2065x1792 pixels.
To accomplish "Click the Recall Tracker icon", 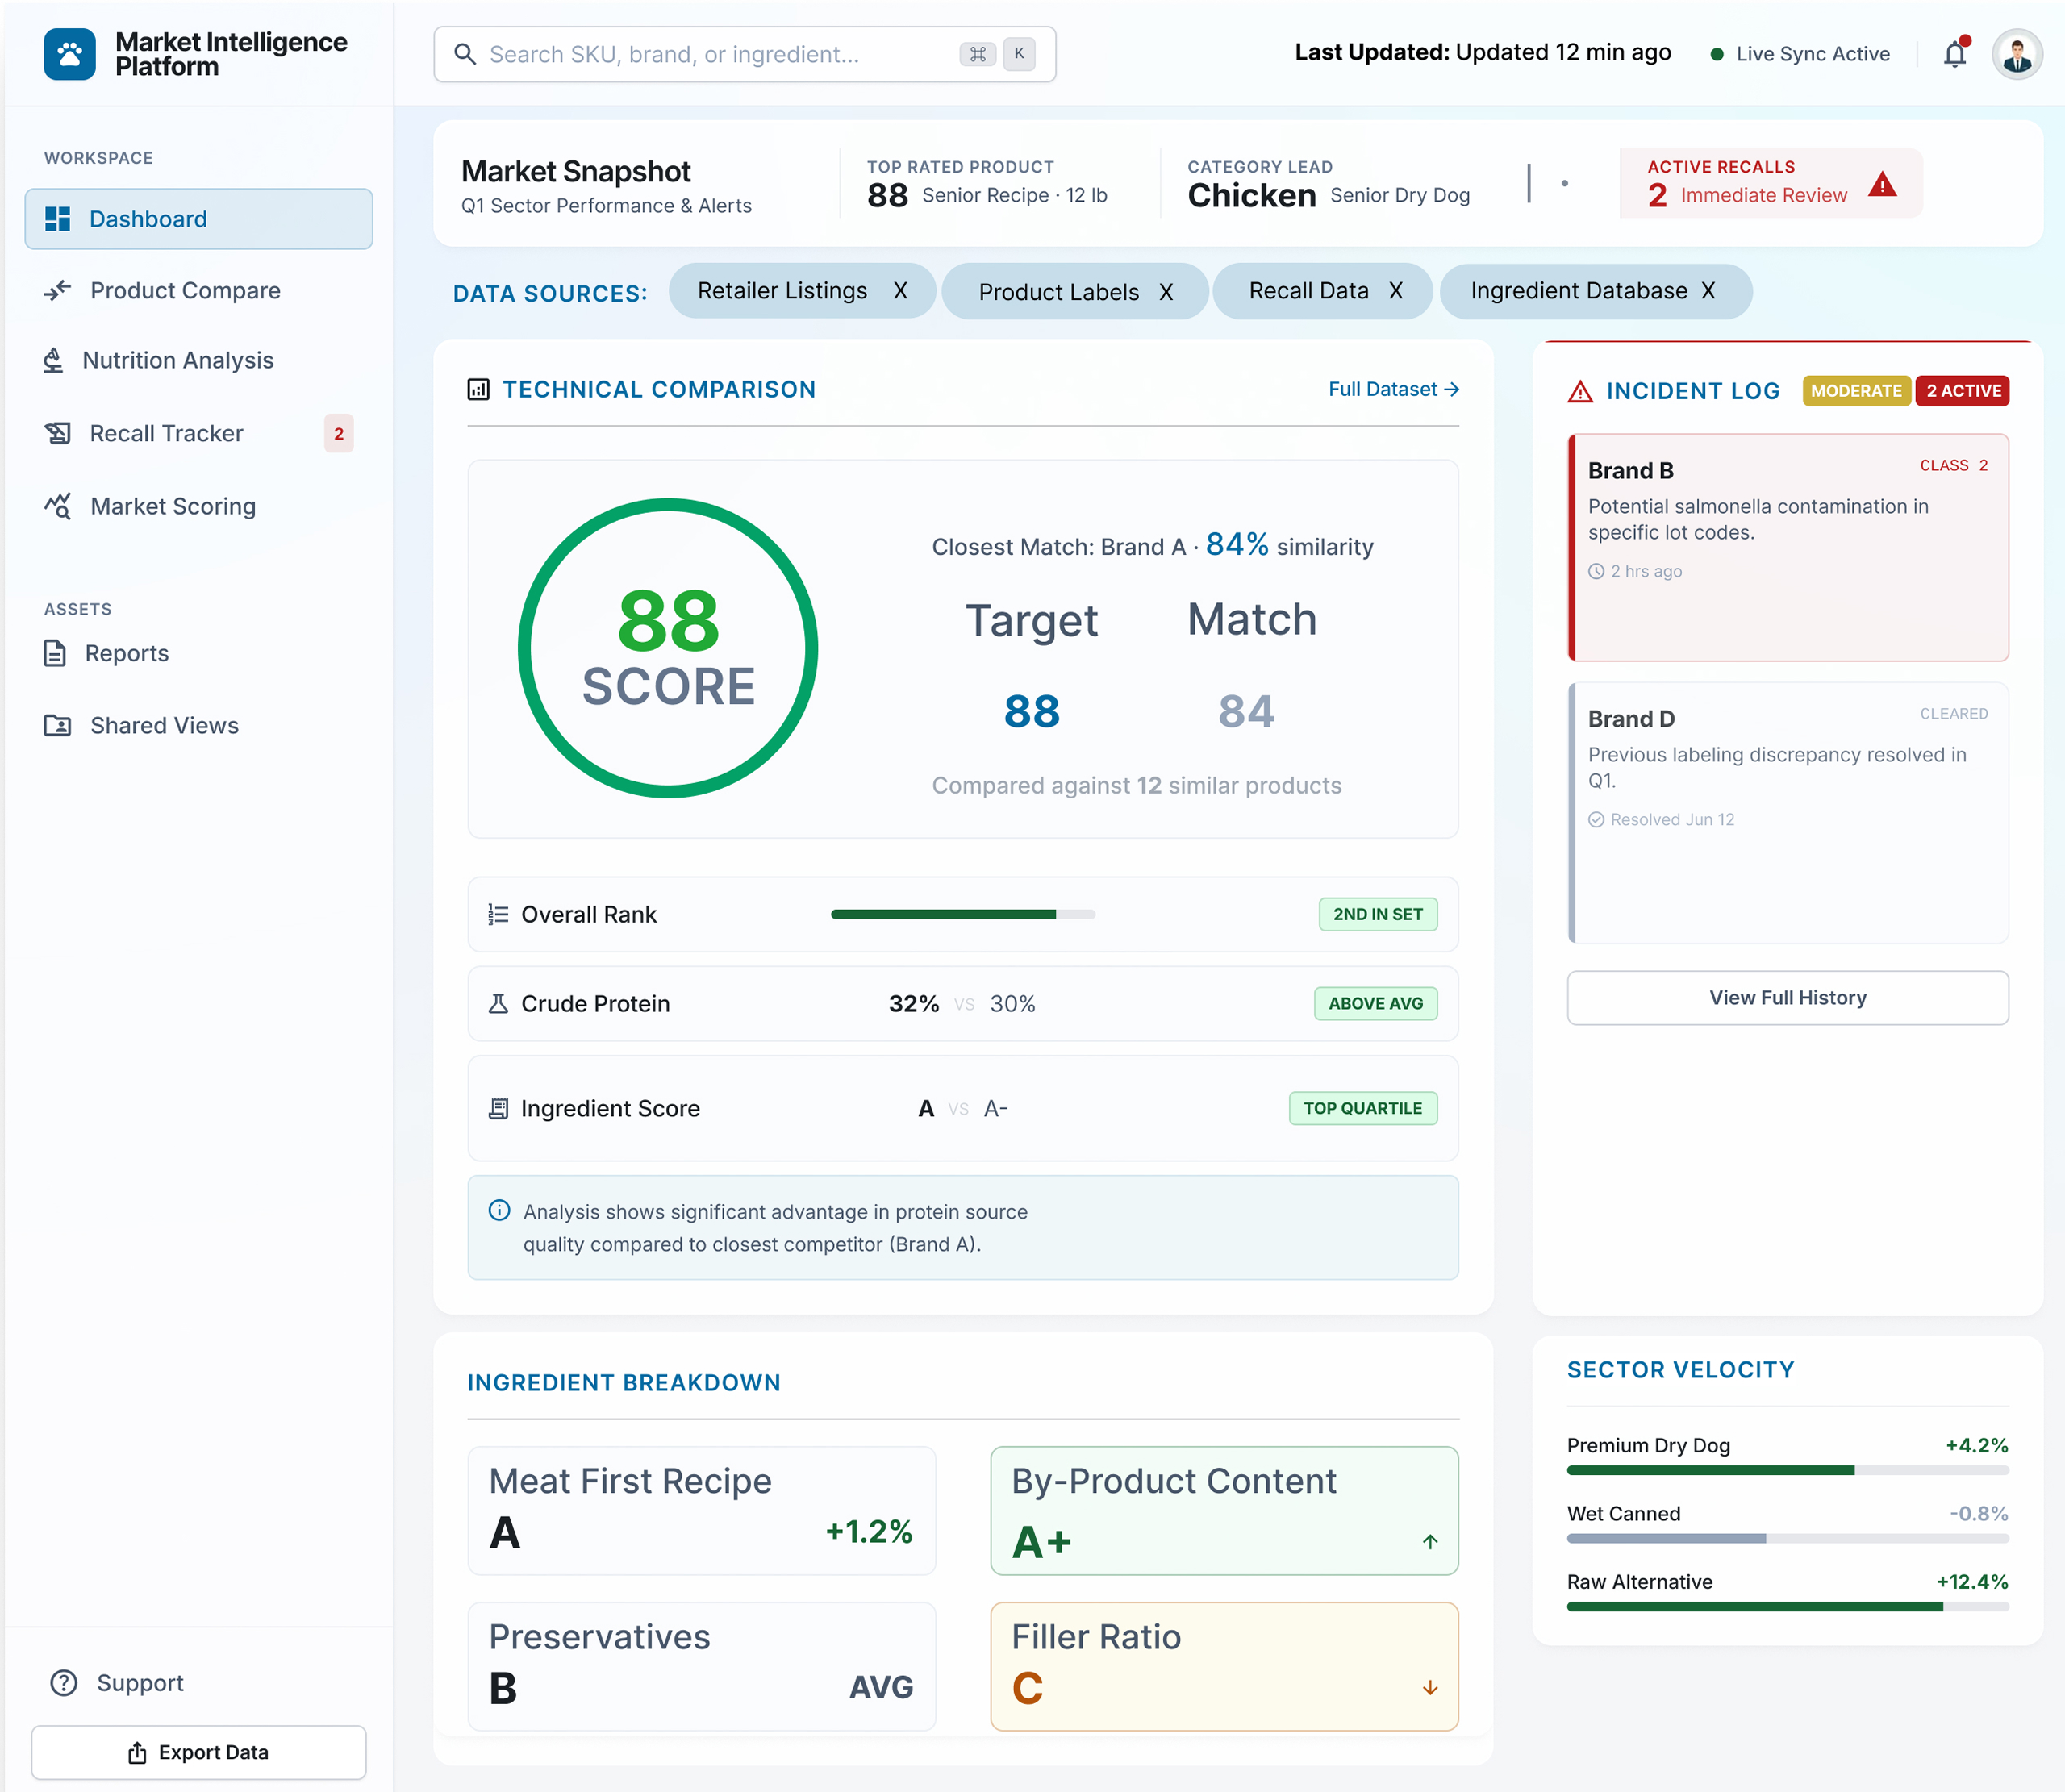I will (58, 433).
